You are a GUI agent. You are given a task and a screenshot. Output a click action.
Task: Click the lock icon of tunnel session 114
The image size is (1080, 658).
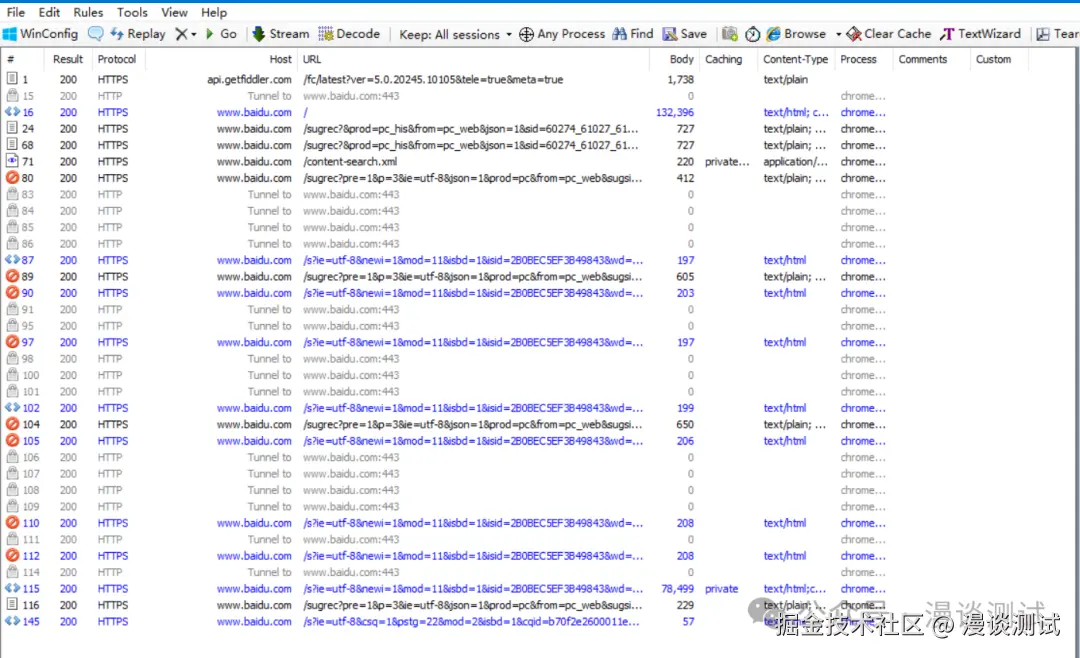coord(12,571)
